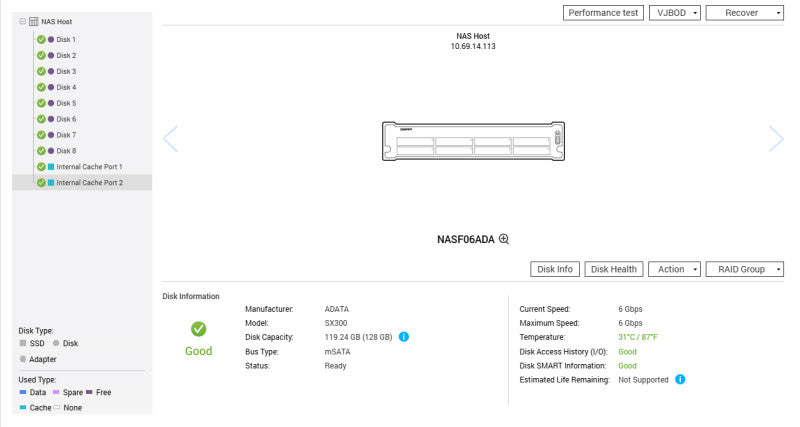
Task: Click the magnifier icon beside NASF06ADA
Action: coord(504,239)
